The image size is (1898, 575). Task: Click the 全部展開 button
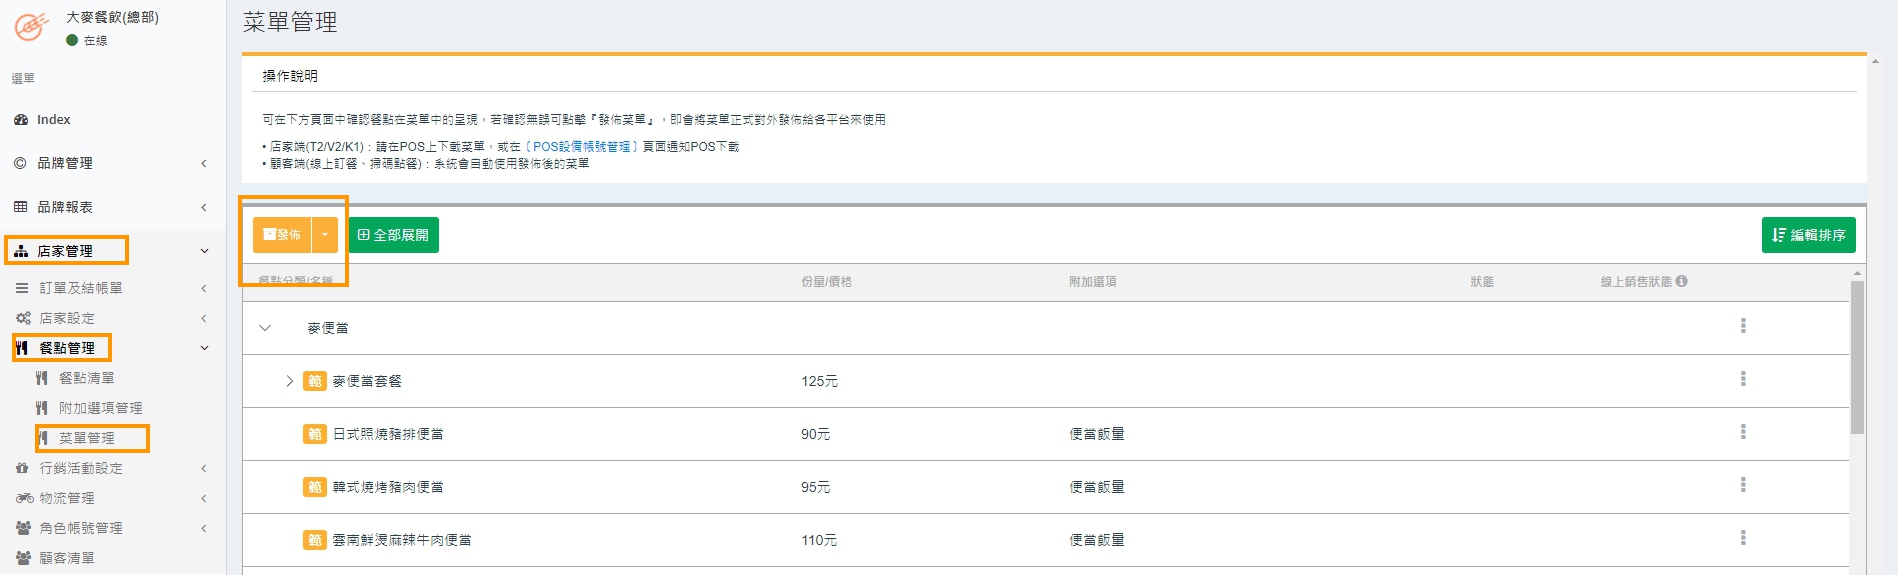(x=393, y=235)
